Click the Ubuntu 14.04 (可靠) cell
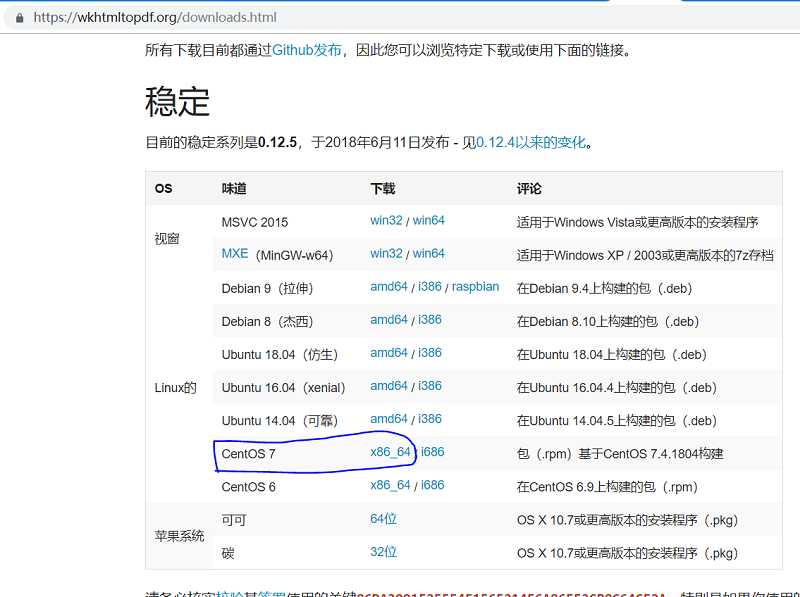This screenshot has height=597, width=800. [280, 421]
